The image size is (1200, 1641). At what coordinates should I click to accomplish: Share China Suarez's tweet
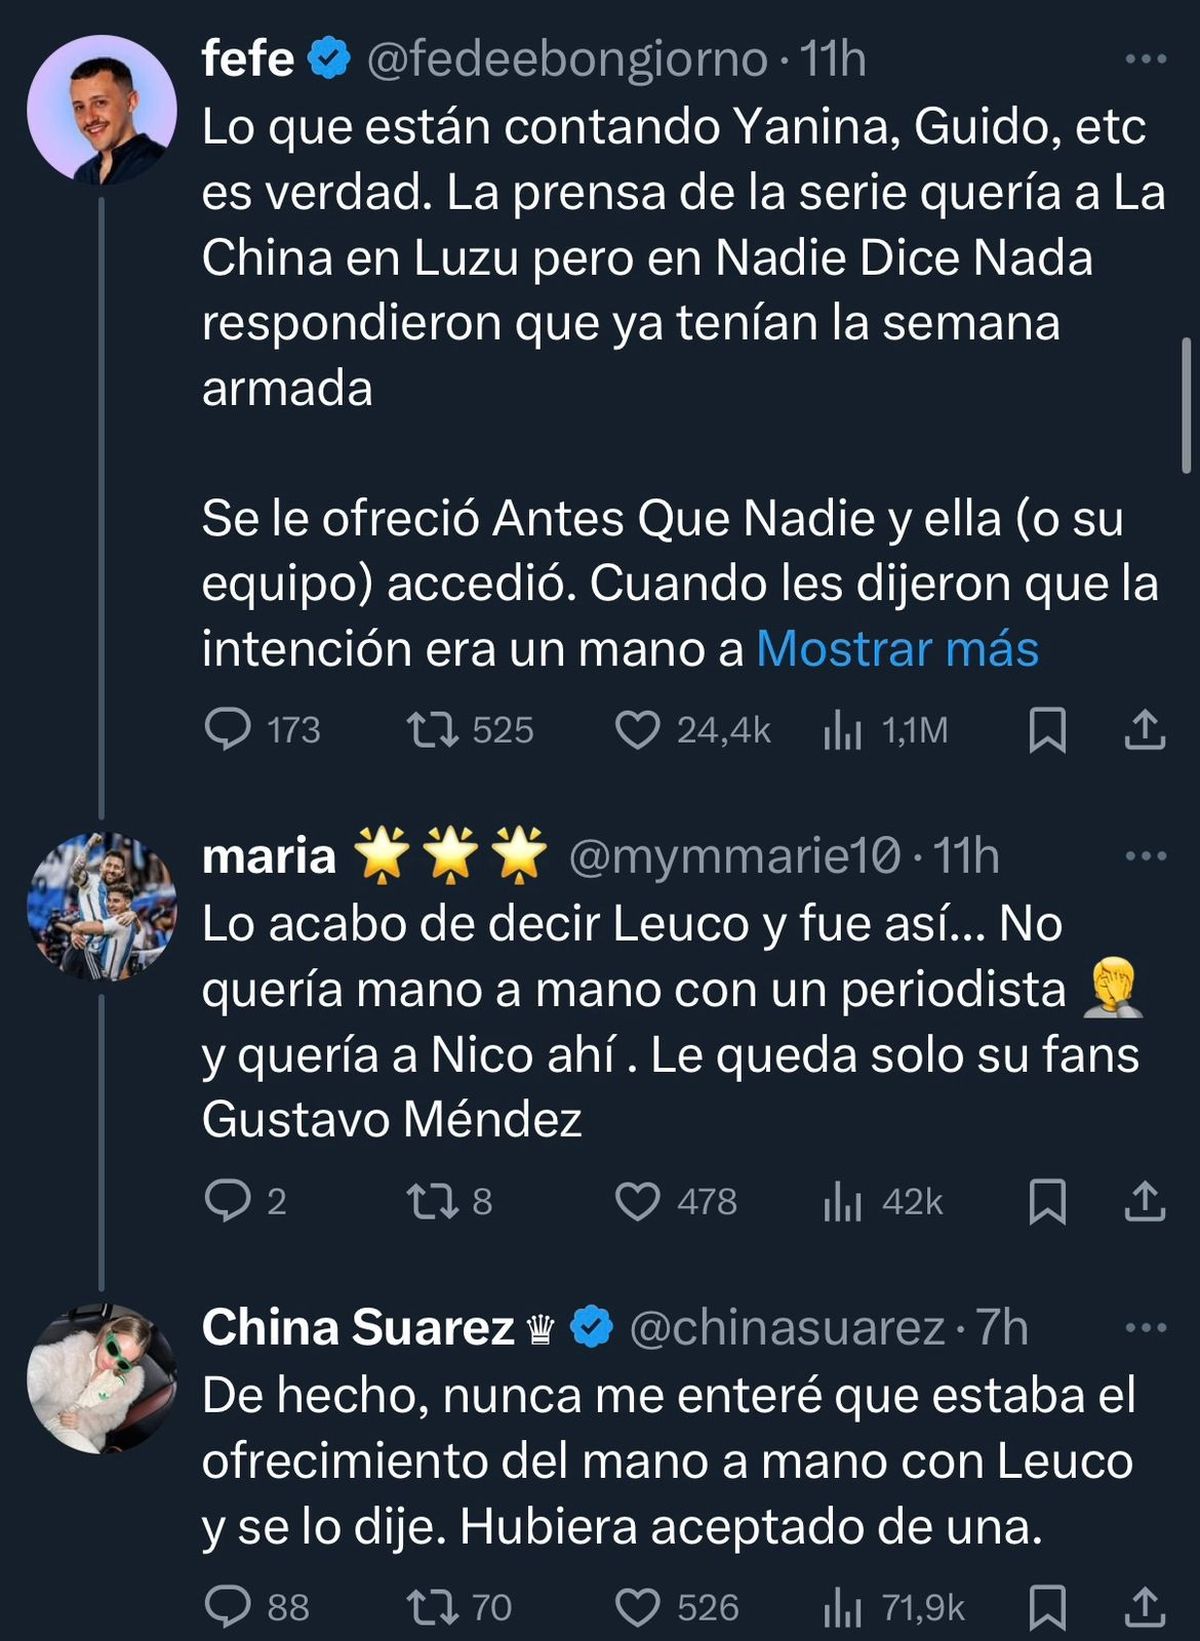[1144, 1607]
